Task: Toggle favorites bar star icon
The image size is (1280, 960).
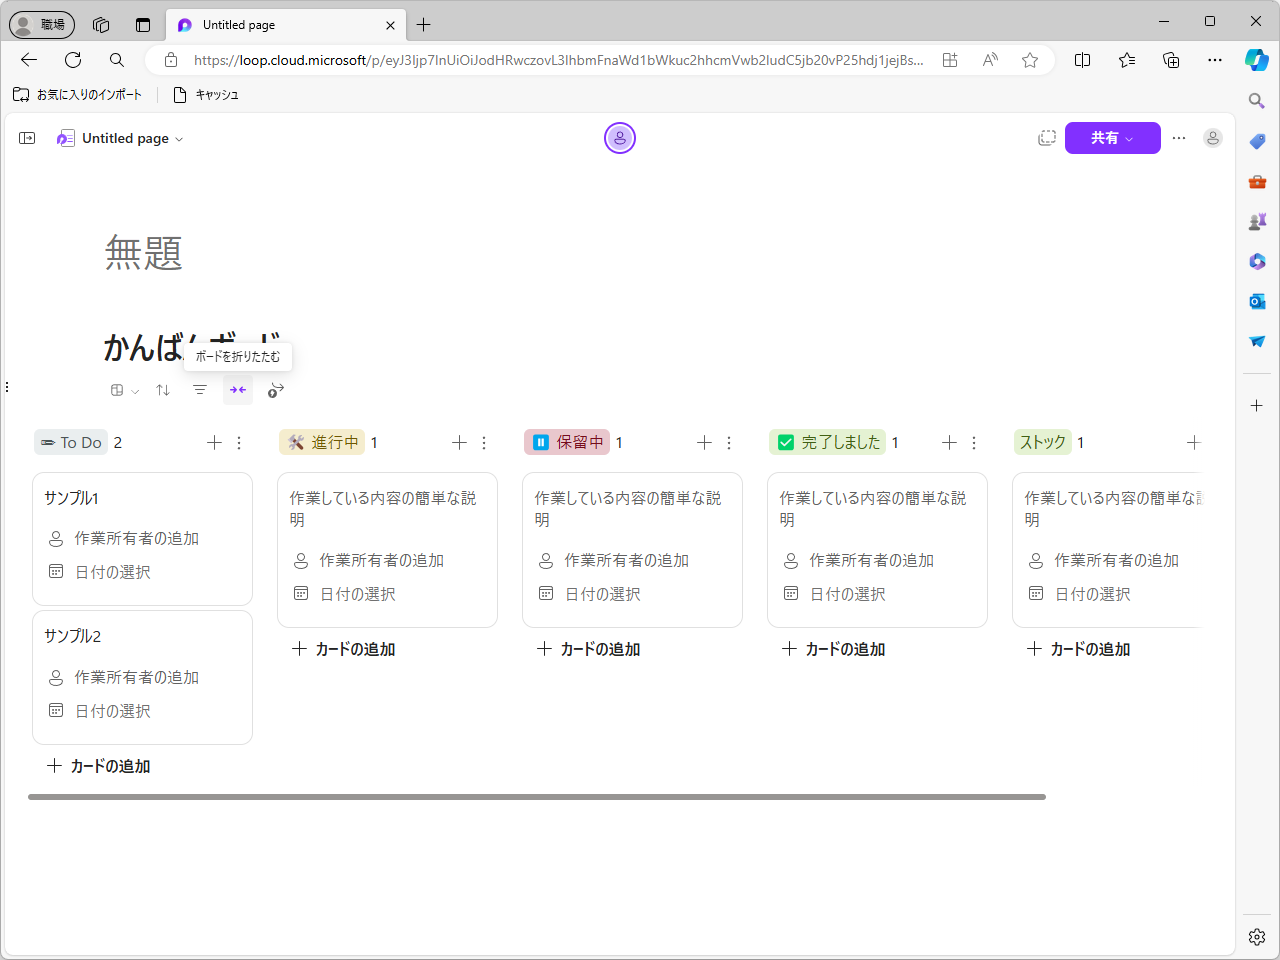Action: click(x=1127, y=60)
